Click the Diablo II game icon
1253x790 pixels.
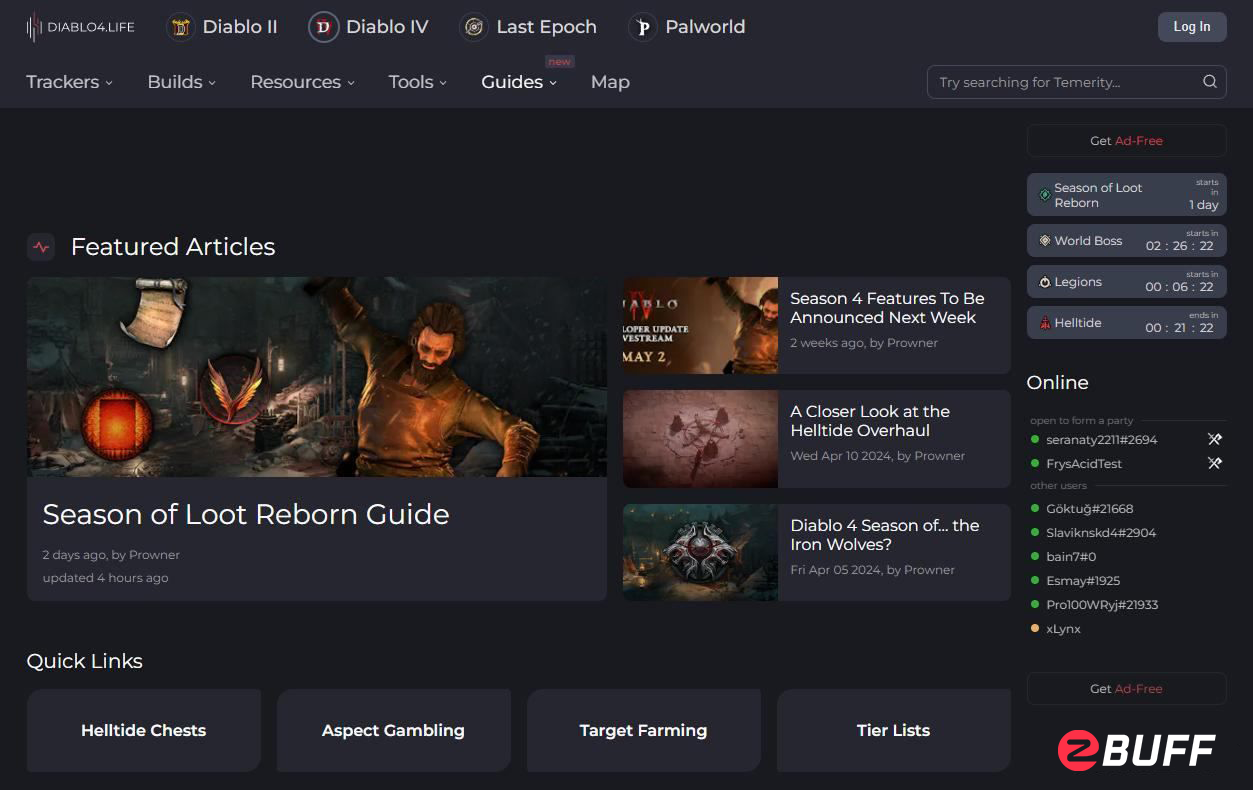coord(180,27)
